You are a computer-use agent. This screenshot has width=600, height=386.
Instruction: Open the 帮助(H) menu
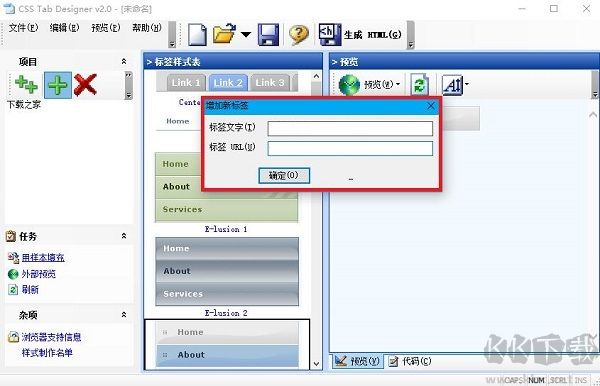pos(147,28)
